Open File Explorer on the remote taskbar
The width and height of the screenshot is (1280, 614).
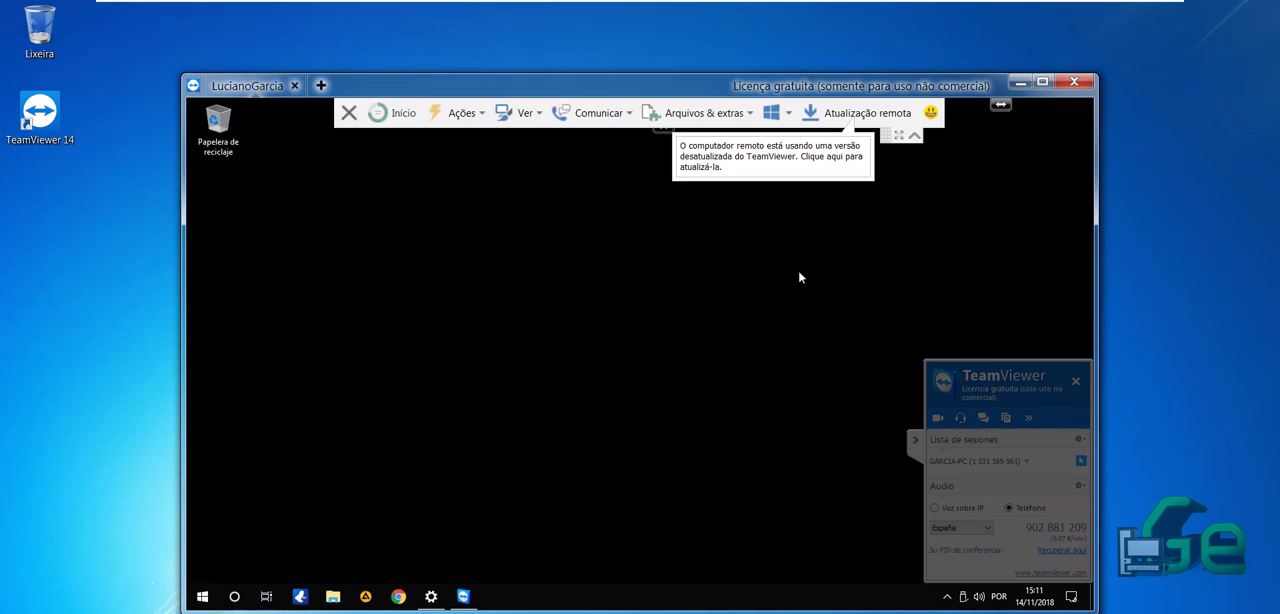(333, 597)
